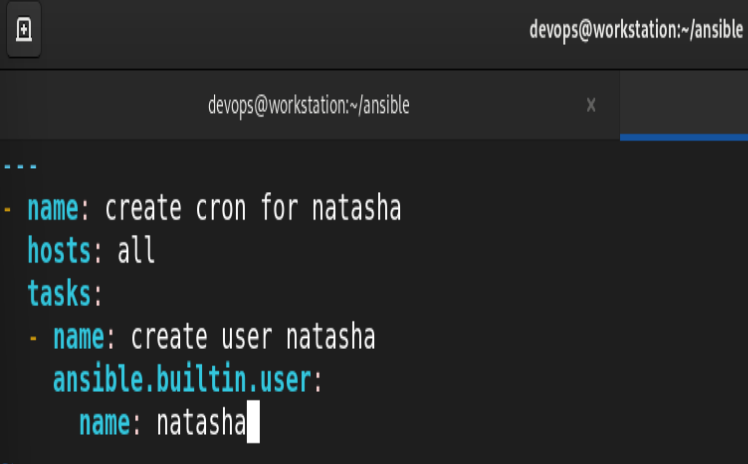Click the 'tasks' key

point(59,293)
